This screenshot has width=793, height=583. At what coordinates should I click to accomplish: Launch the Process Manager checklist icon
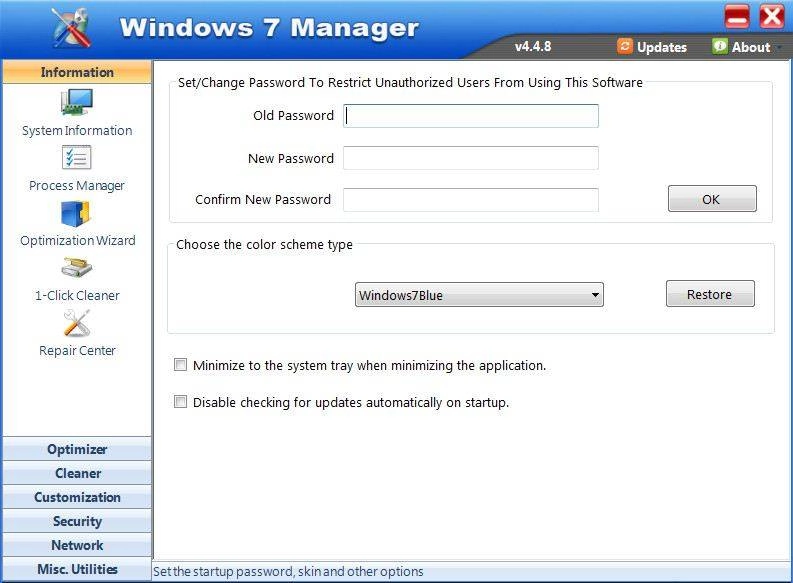pos(77,157)
